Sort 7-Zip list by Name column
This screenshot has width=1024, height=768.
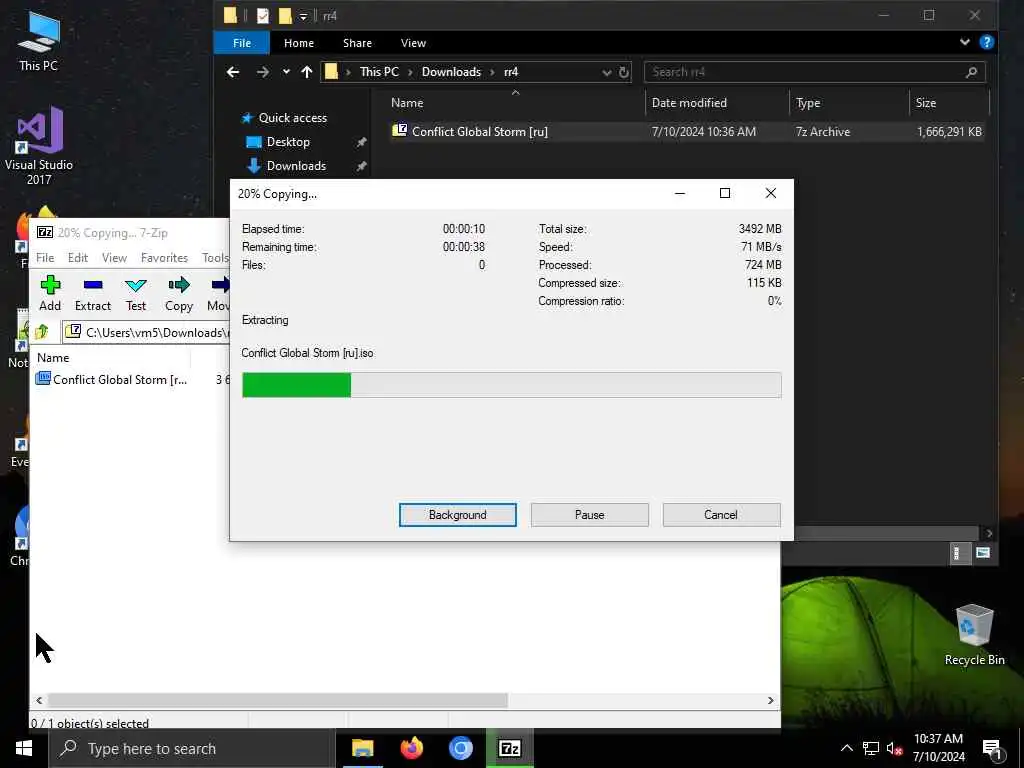(111, 358)
